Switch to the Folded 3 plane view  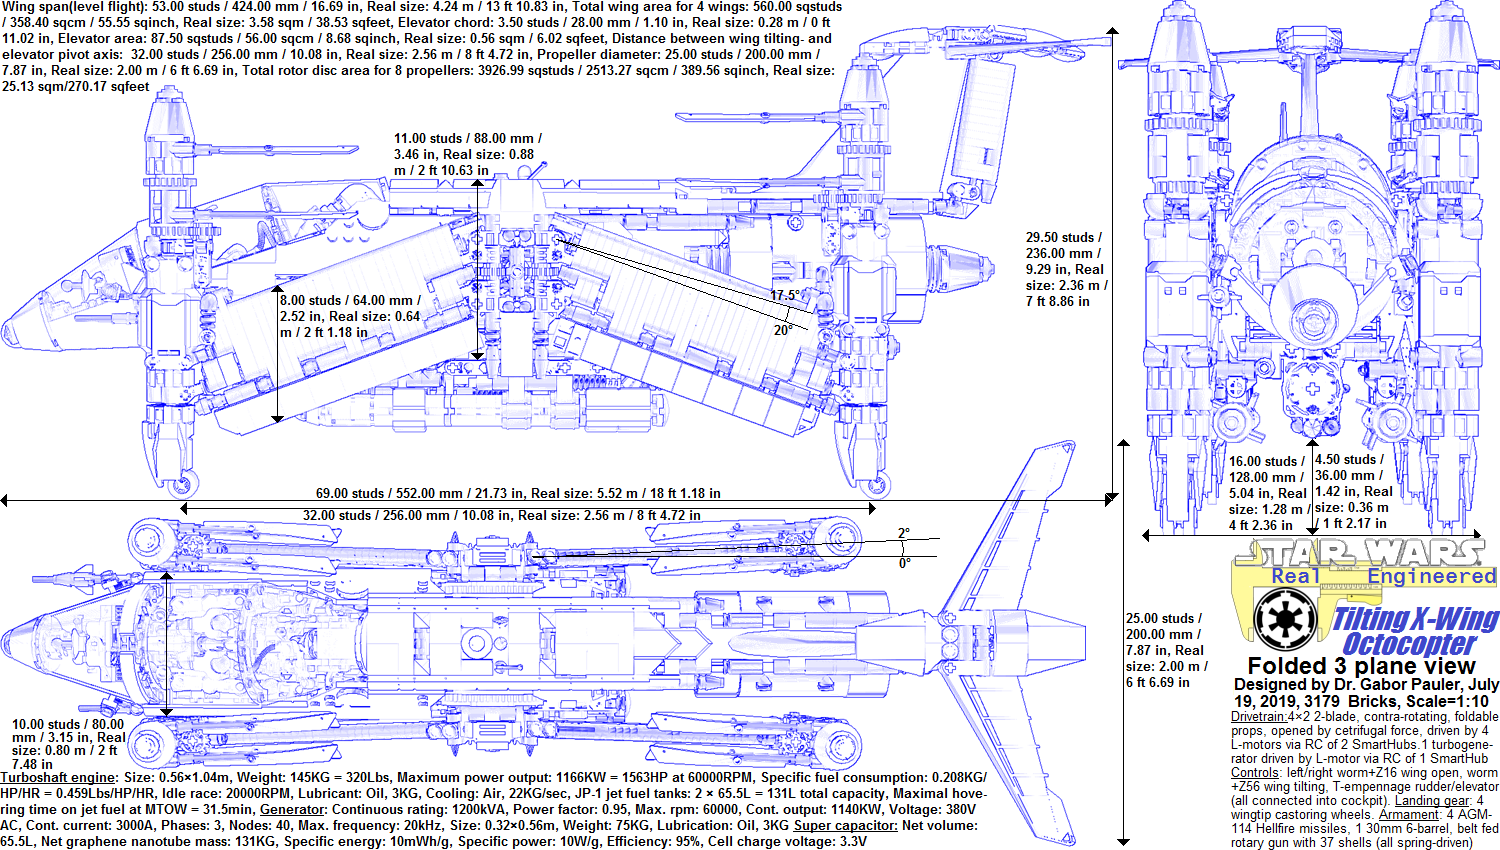click(1361, 666)
